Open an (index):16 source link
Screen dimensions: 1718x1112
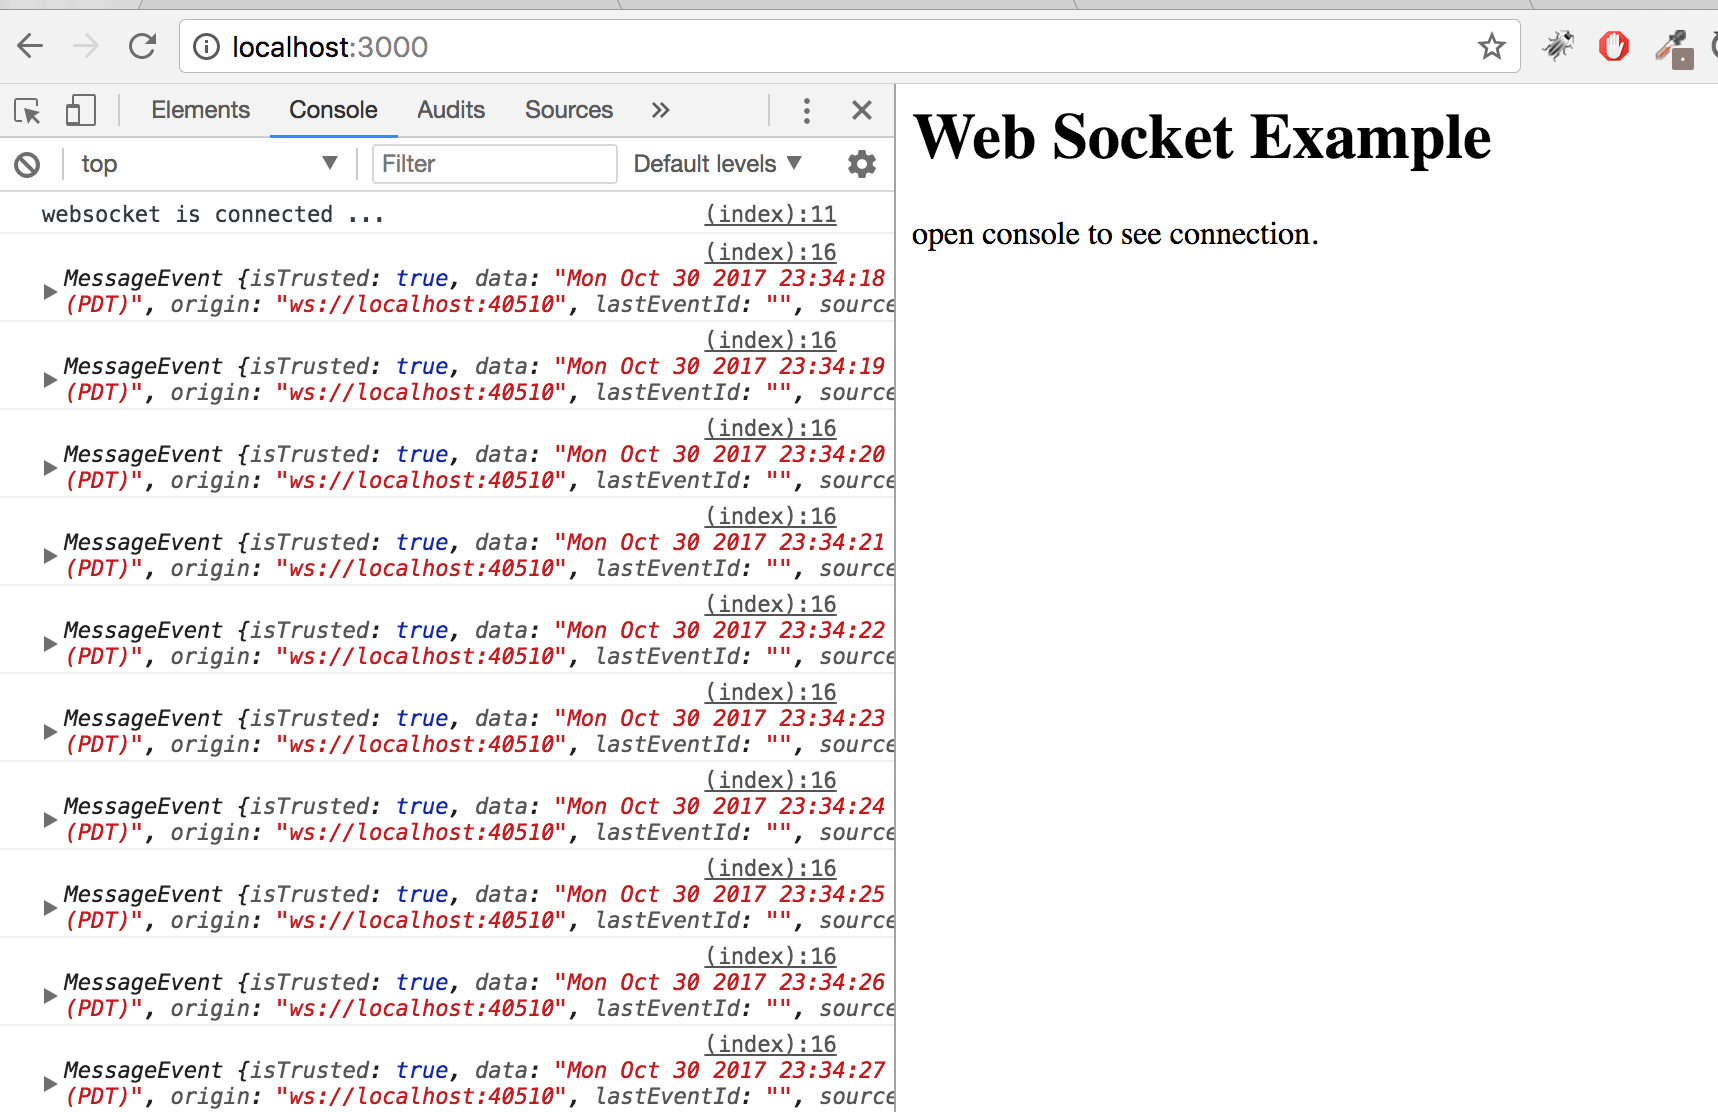click(x=770, y=251)
